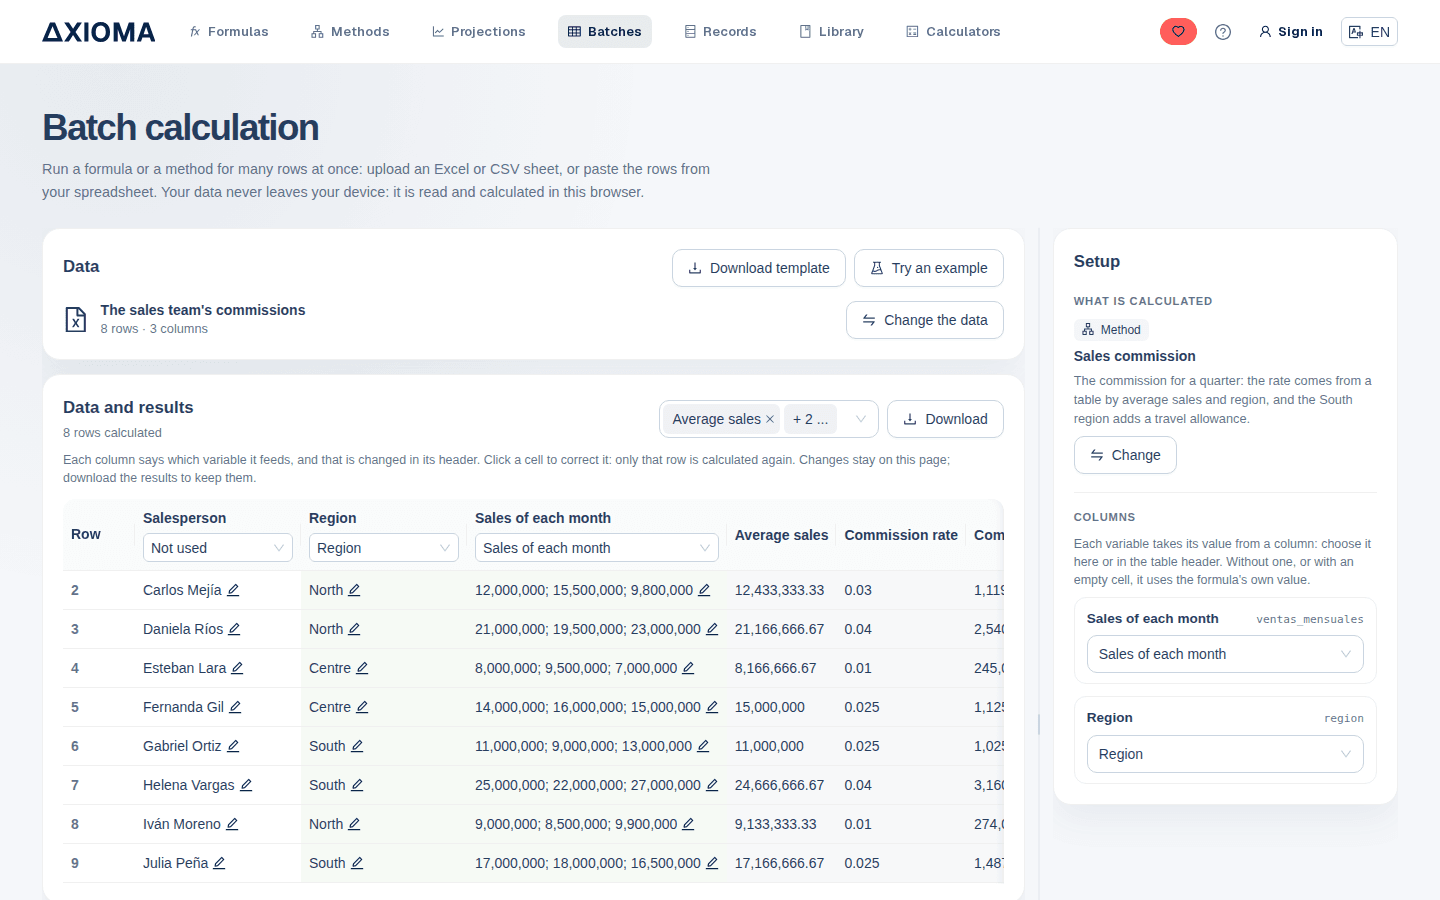Viewport: 1440px width, 900px height.
Task: Open Region column header dropdown in table
Action: pyautogui.click(x=384, y=548)
